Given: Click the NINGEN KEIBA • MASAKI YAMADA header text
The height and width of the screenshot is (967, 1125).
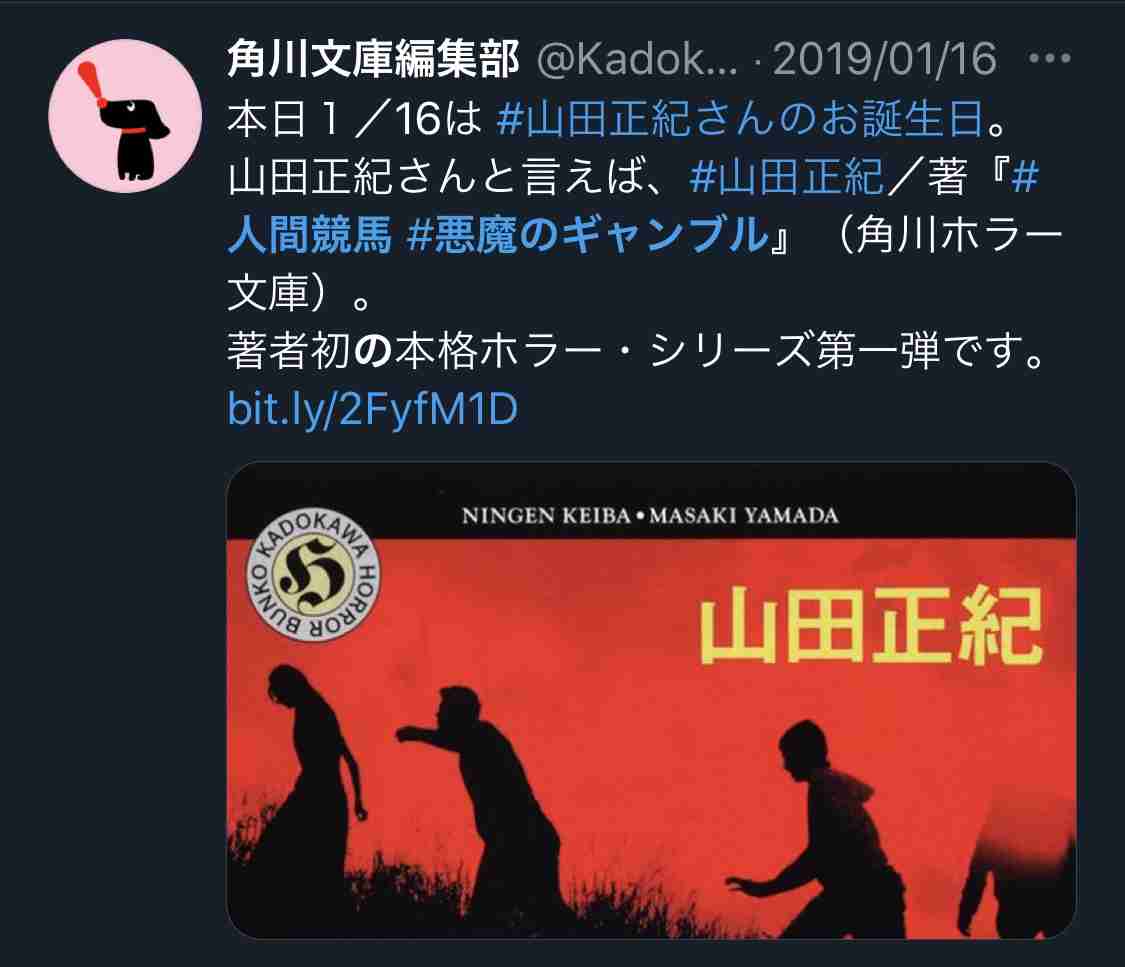Looking at the screenshot, I should pyautogui.click(x=650, y=516).
